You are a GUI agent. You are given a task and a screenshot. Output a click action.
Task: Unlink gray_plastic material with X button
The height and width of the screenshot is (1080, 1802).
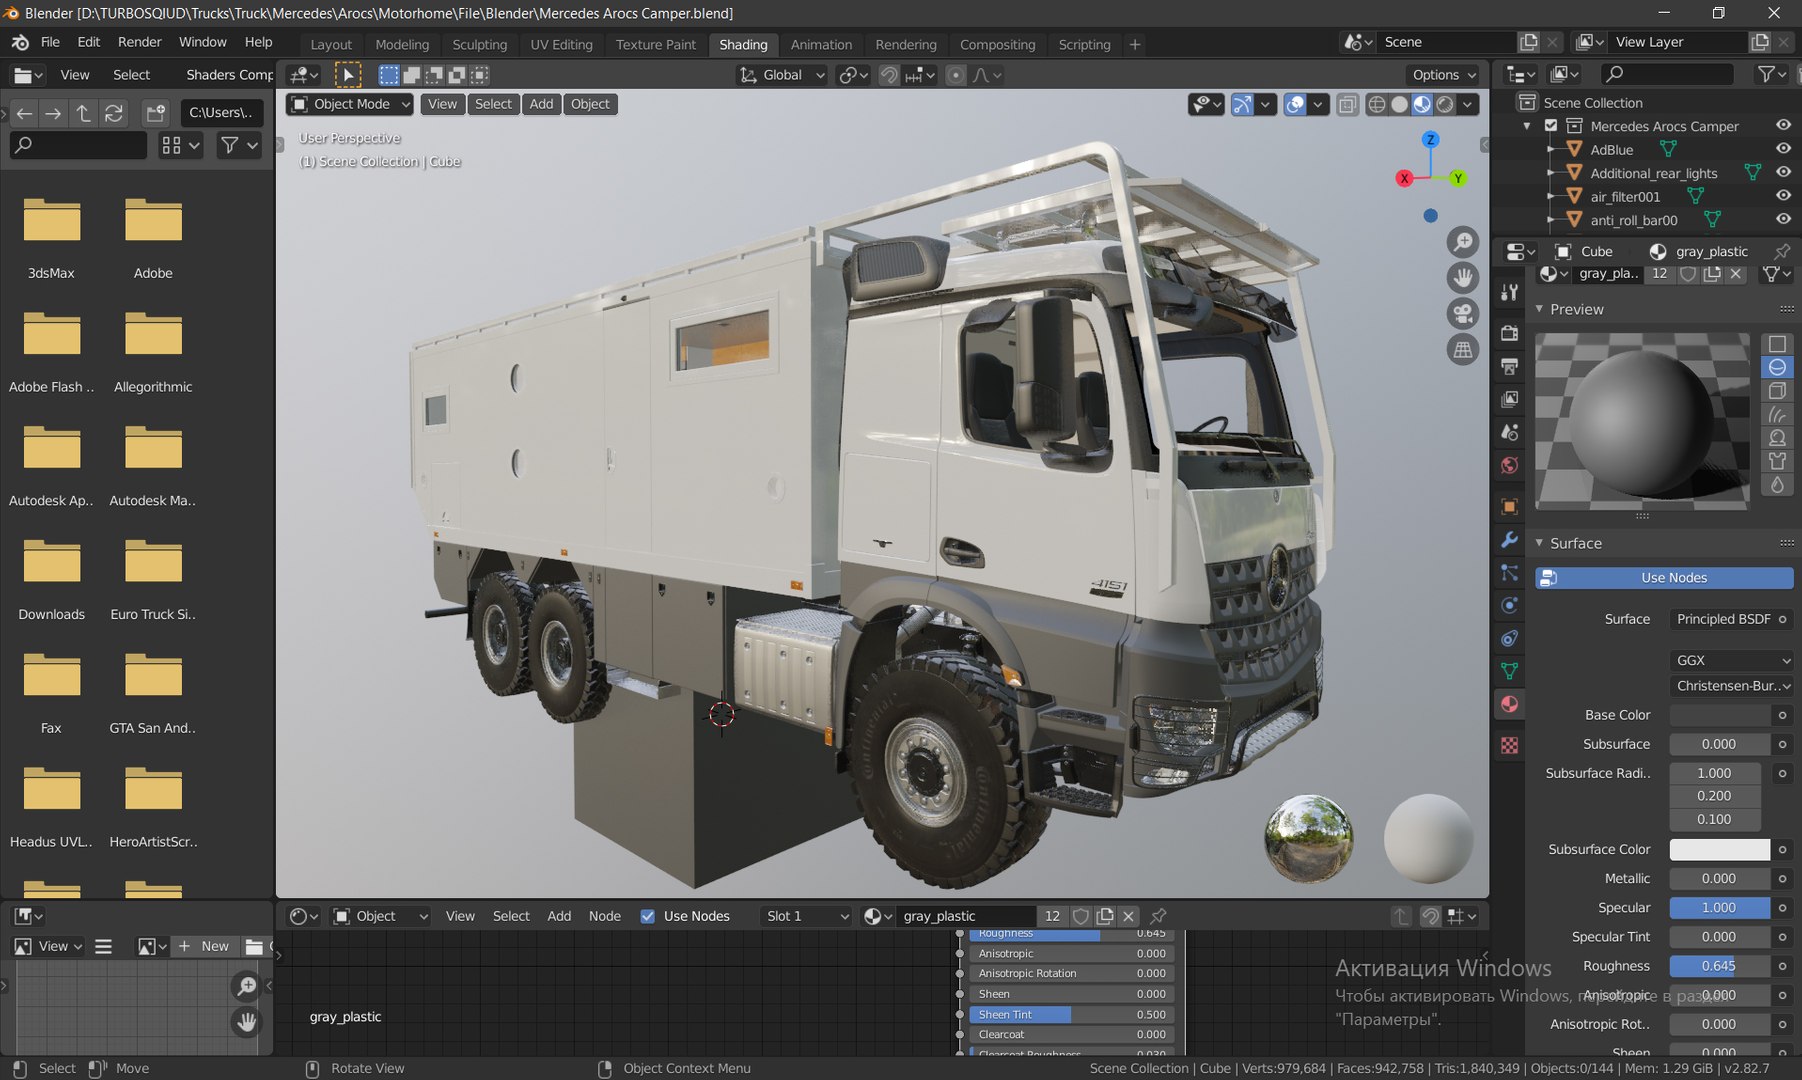tap(1129, 916)
